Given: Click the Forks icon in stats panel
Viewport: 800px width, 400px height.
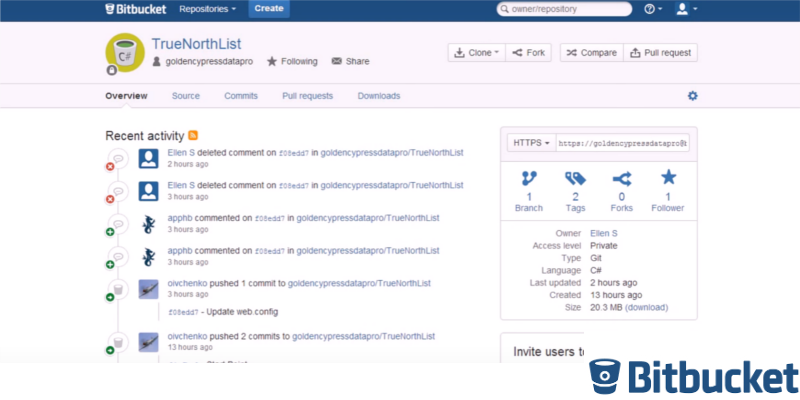Looking at the screenshot, I should pos(621,179).
